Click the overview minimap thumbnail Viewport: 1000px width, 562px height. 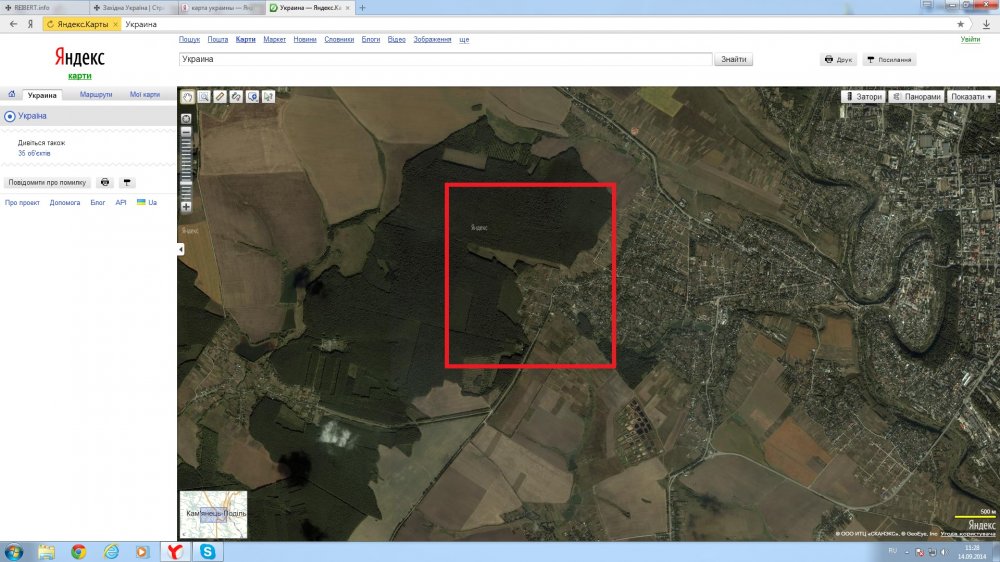pos(213,514)
